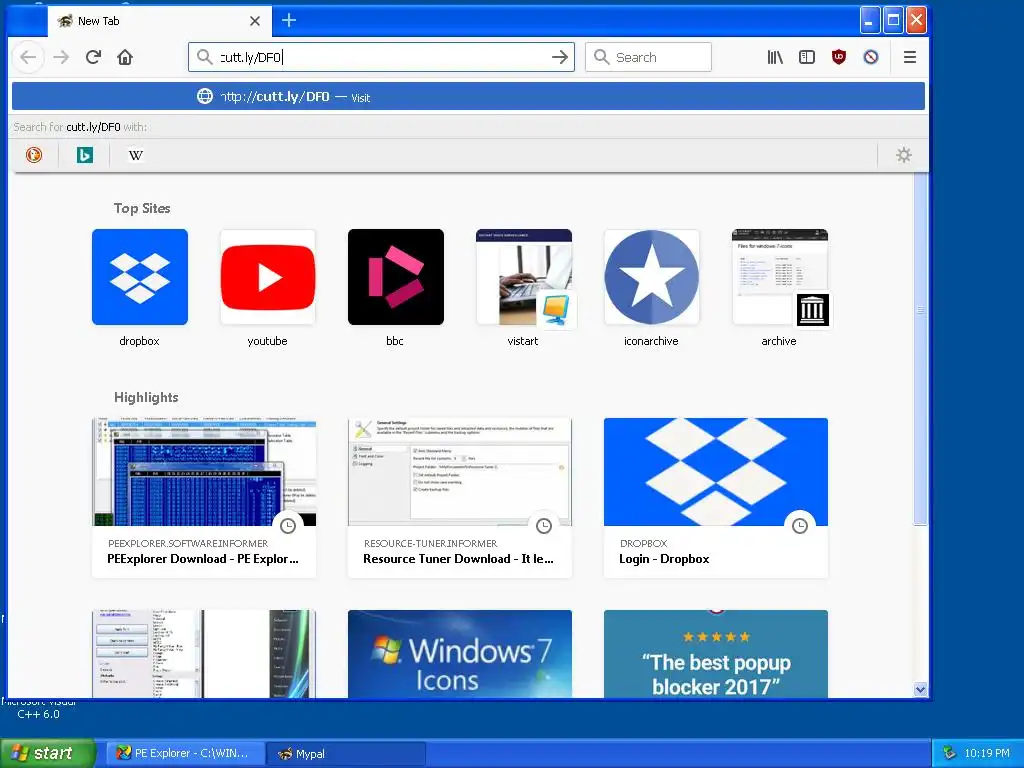The height and width of the screenshot is (768, 1024).
Task: Open the Library icon in toolbar
Action: (x=775, y=57)
